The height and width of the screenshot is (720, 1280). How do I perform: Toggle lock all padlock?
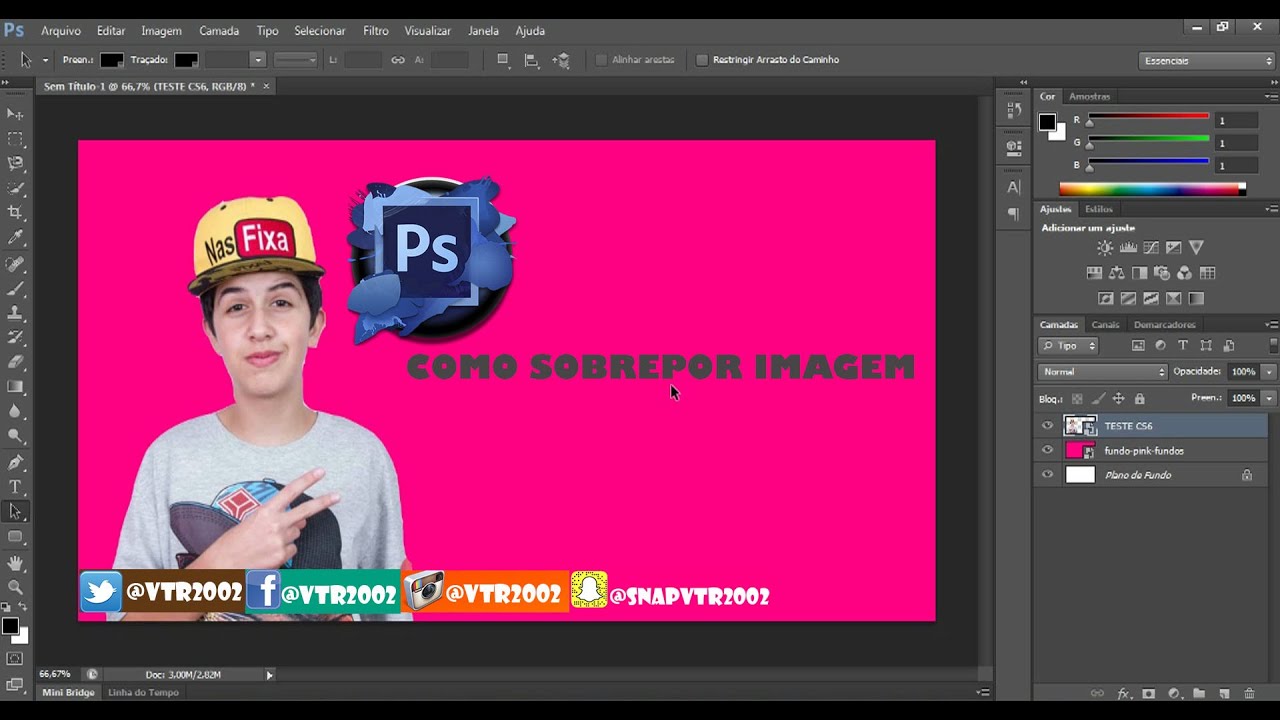tap(1139, 398)
